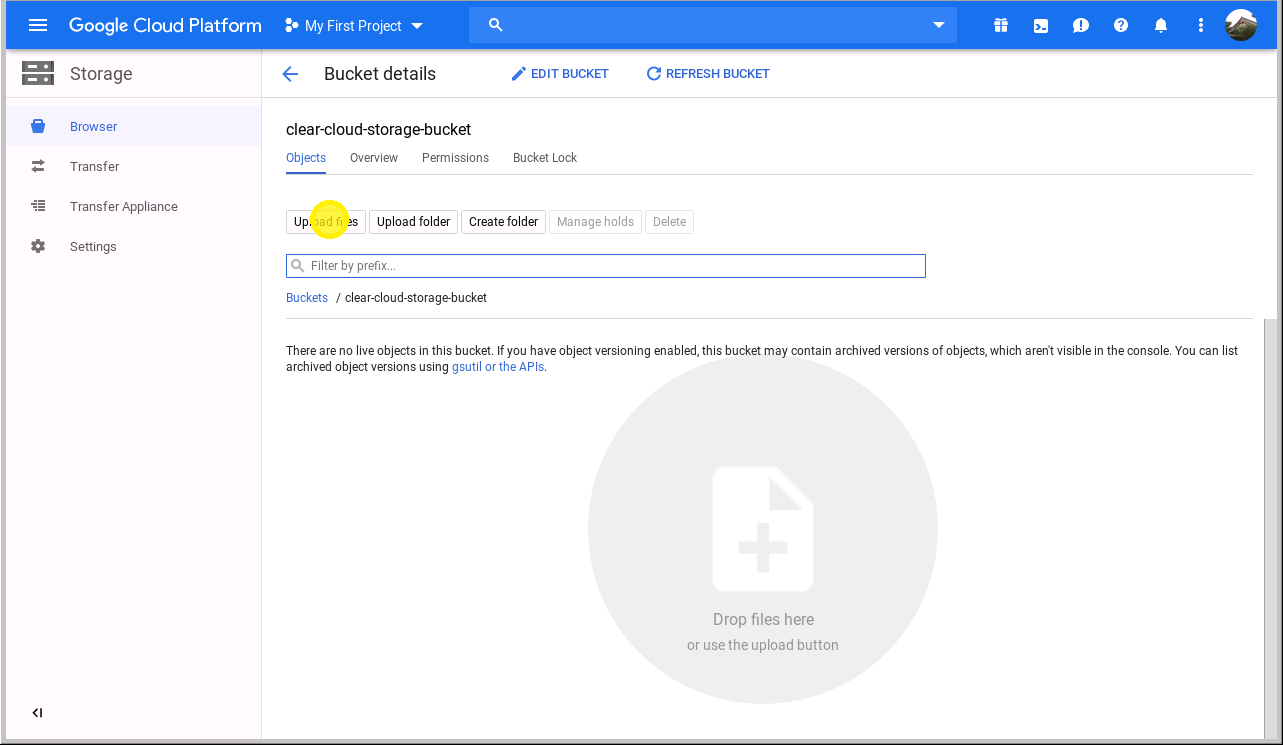Image resolution: width=1283 pixels, height=745 pixels.
Task: Click EDIT BUCKET button
Action: 560,73
